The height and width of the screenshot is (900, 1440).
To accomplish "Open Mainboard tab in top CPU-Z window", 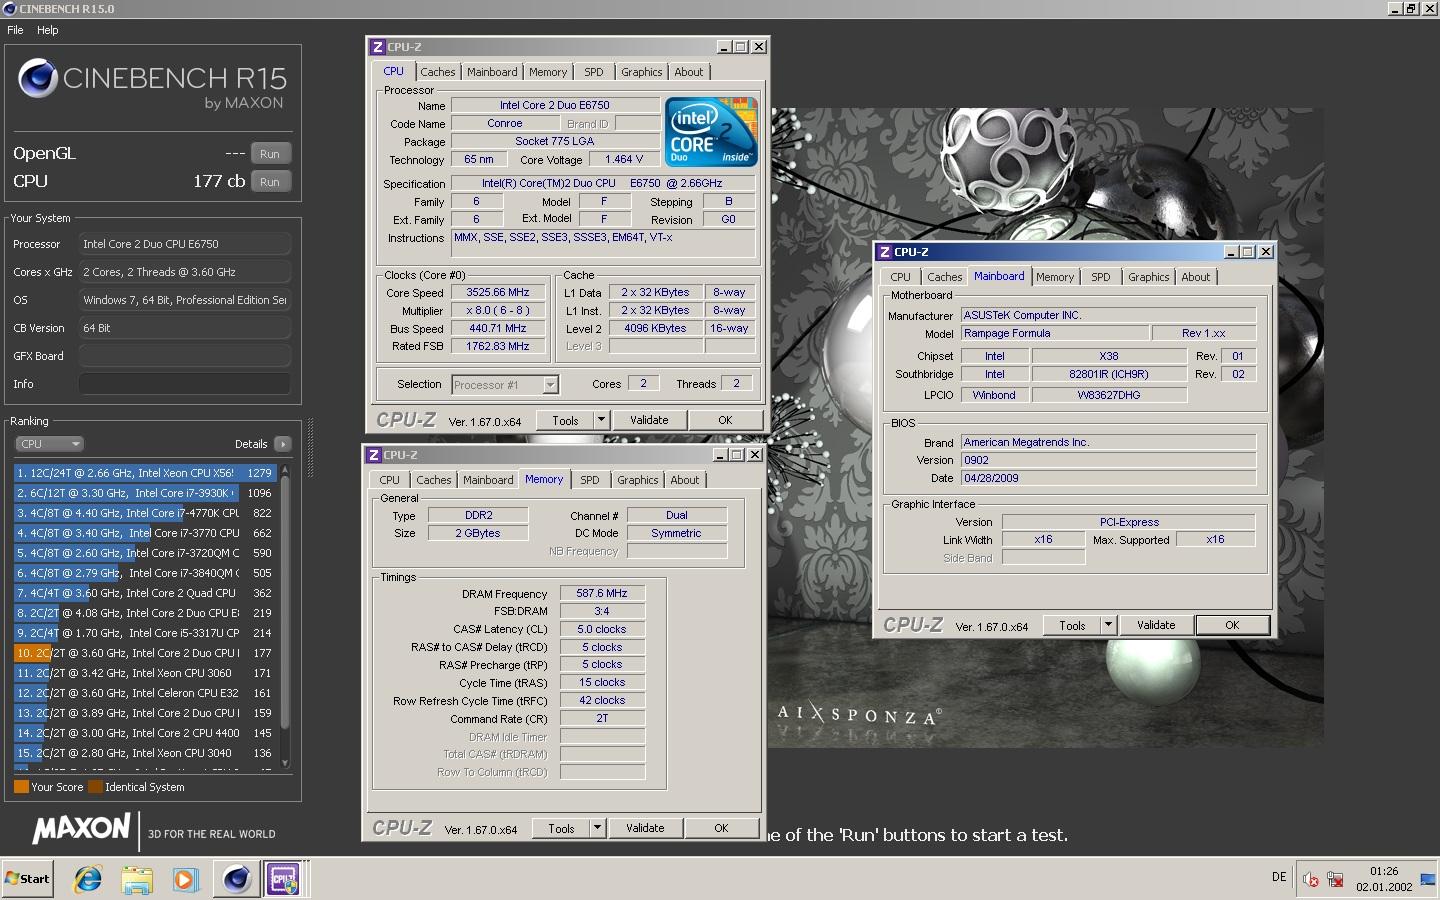I will pyautogui.click(x=492, y=72).
